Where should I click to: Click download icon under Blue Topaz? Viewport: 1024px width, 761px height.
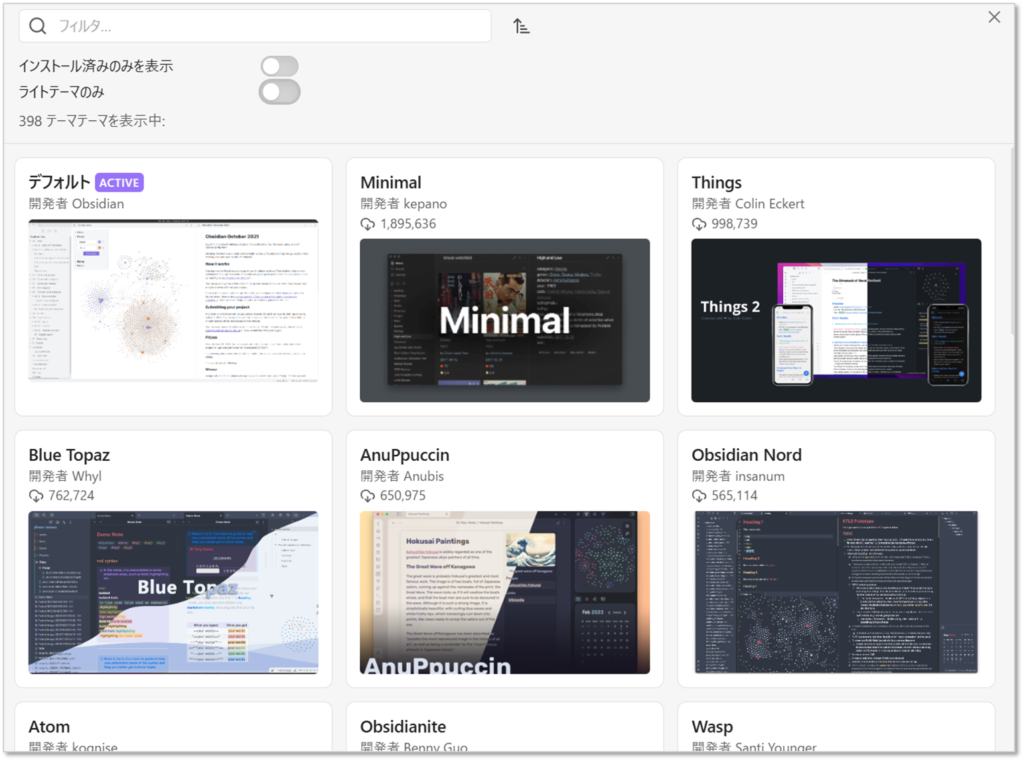pos(37,496)
